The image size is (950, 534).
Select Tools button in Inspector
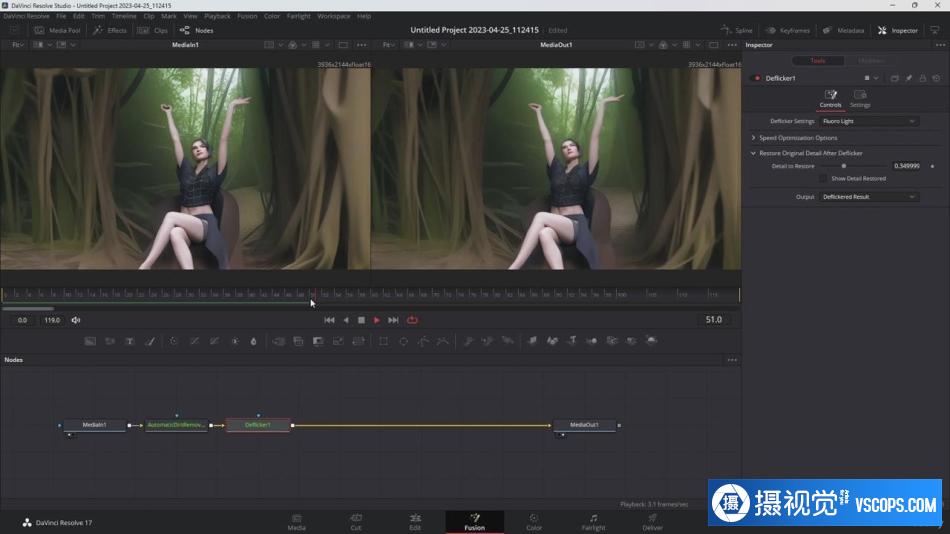coord(818,61)
